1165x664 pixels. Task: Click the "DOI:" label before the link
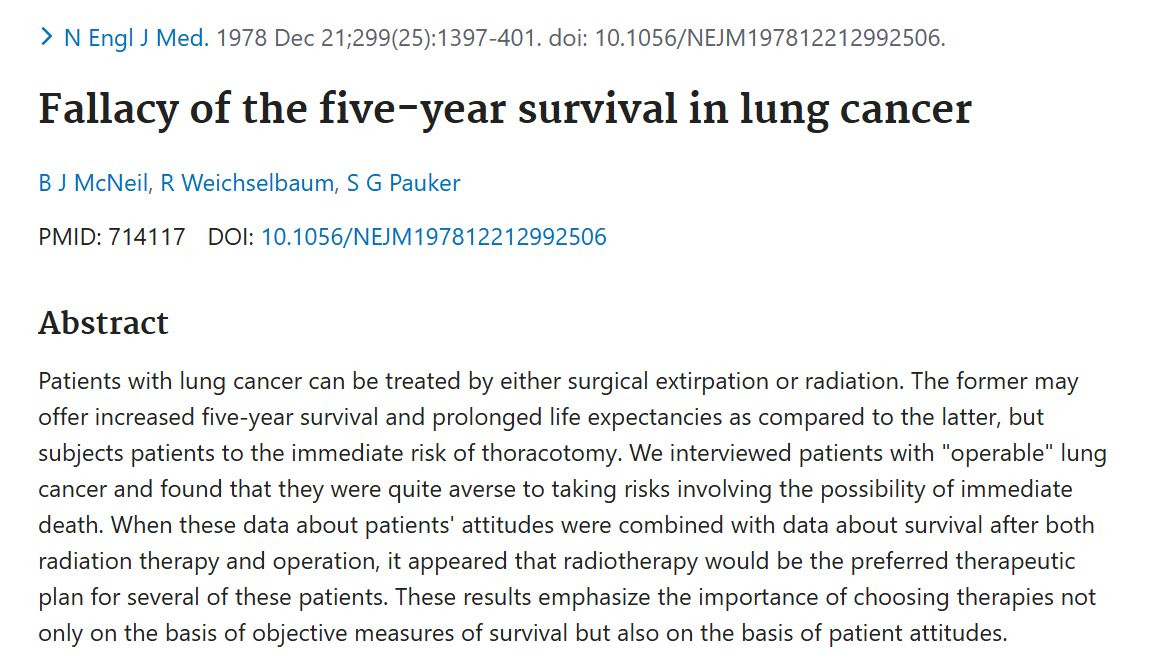tap(230, 237)
